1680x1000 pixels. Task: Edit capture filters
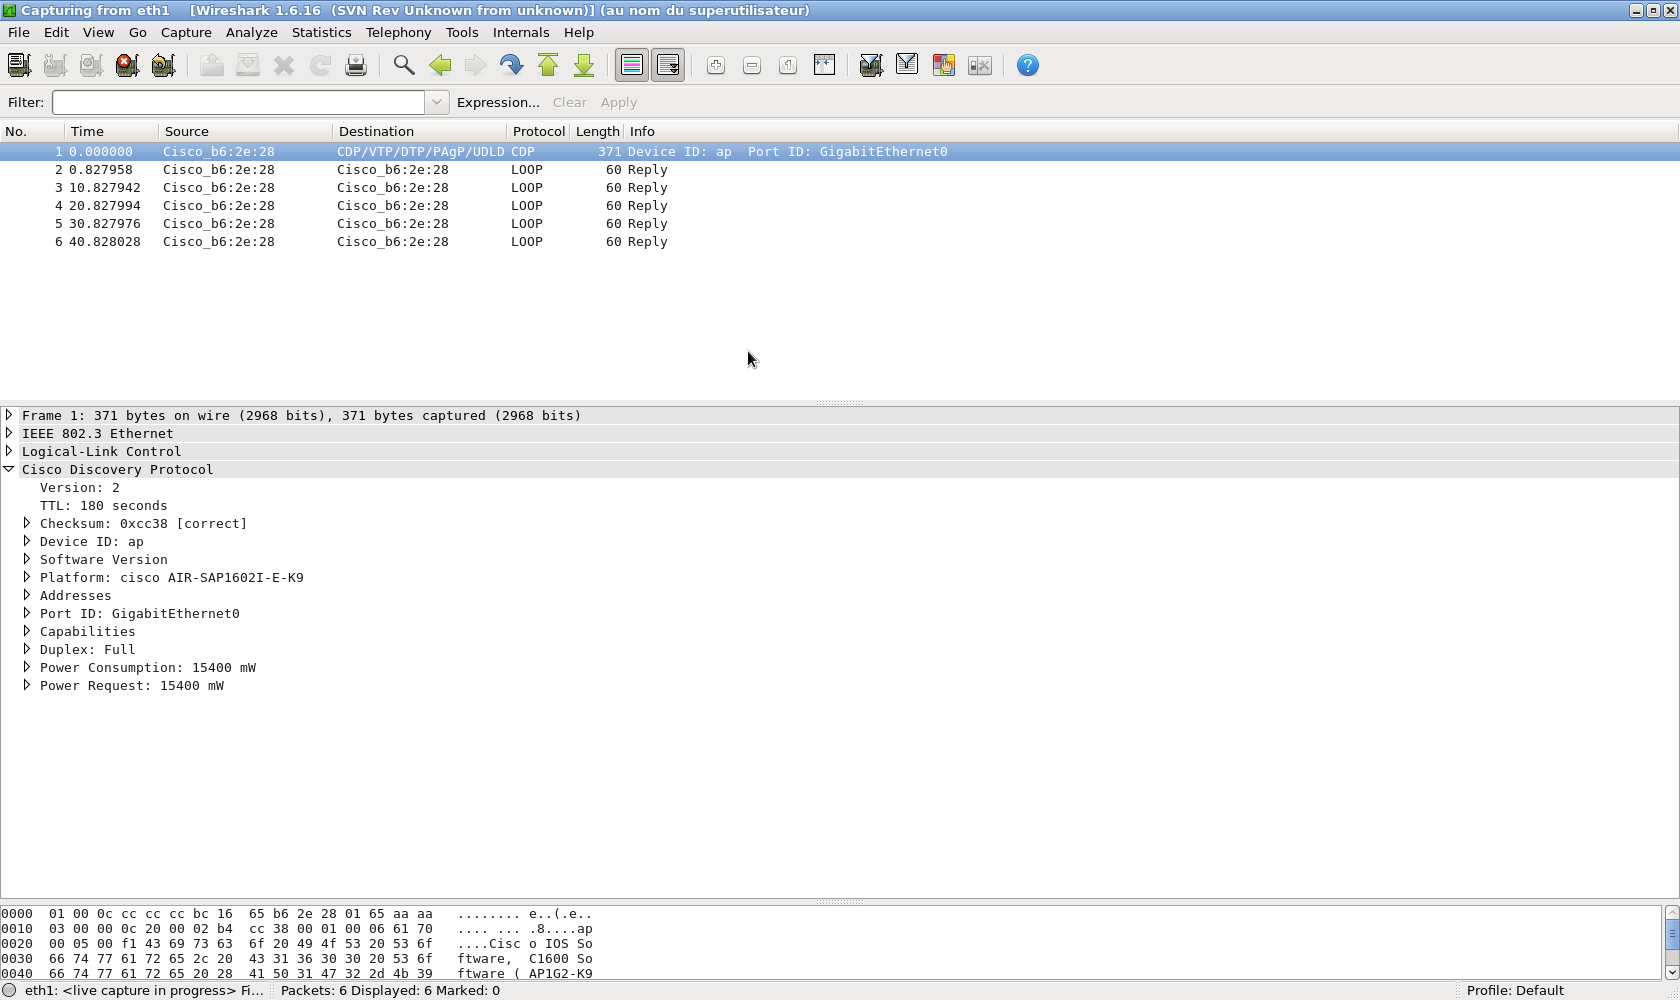[x=871, y=65]
